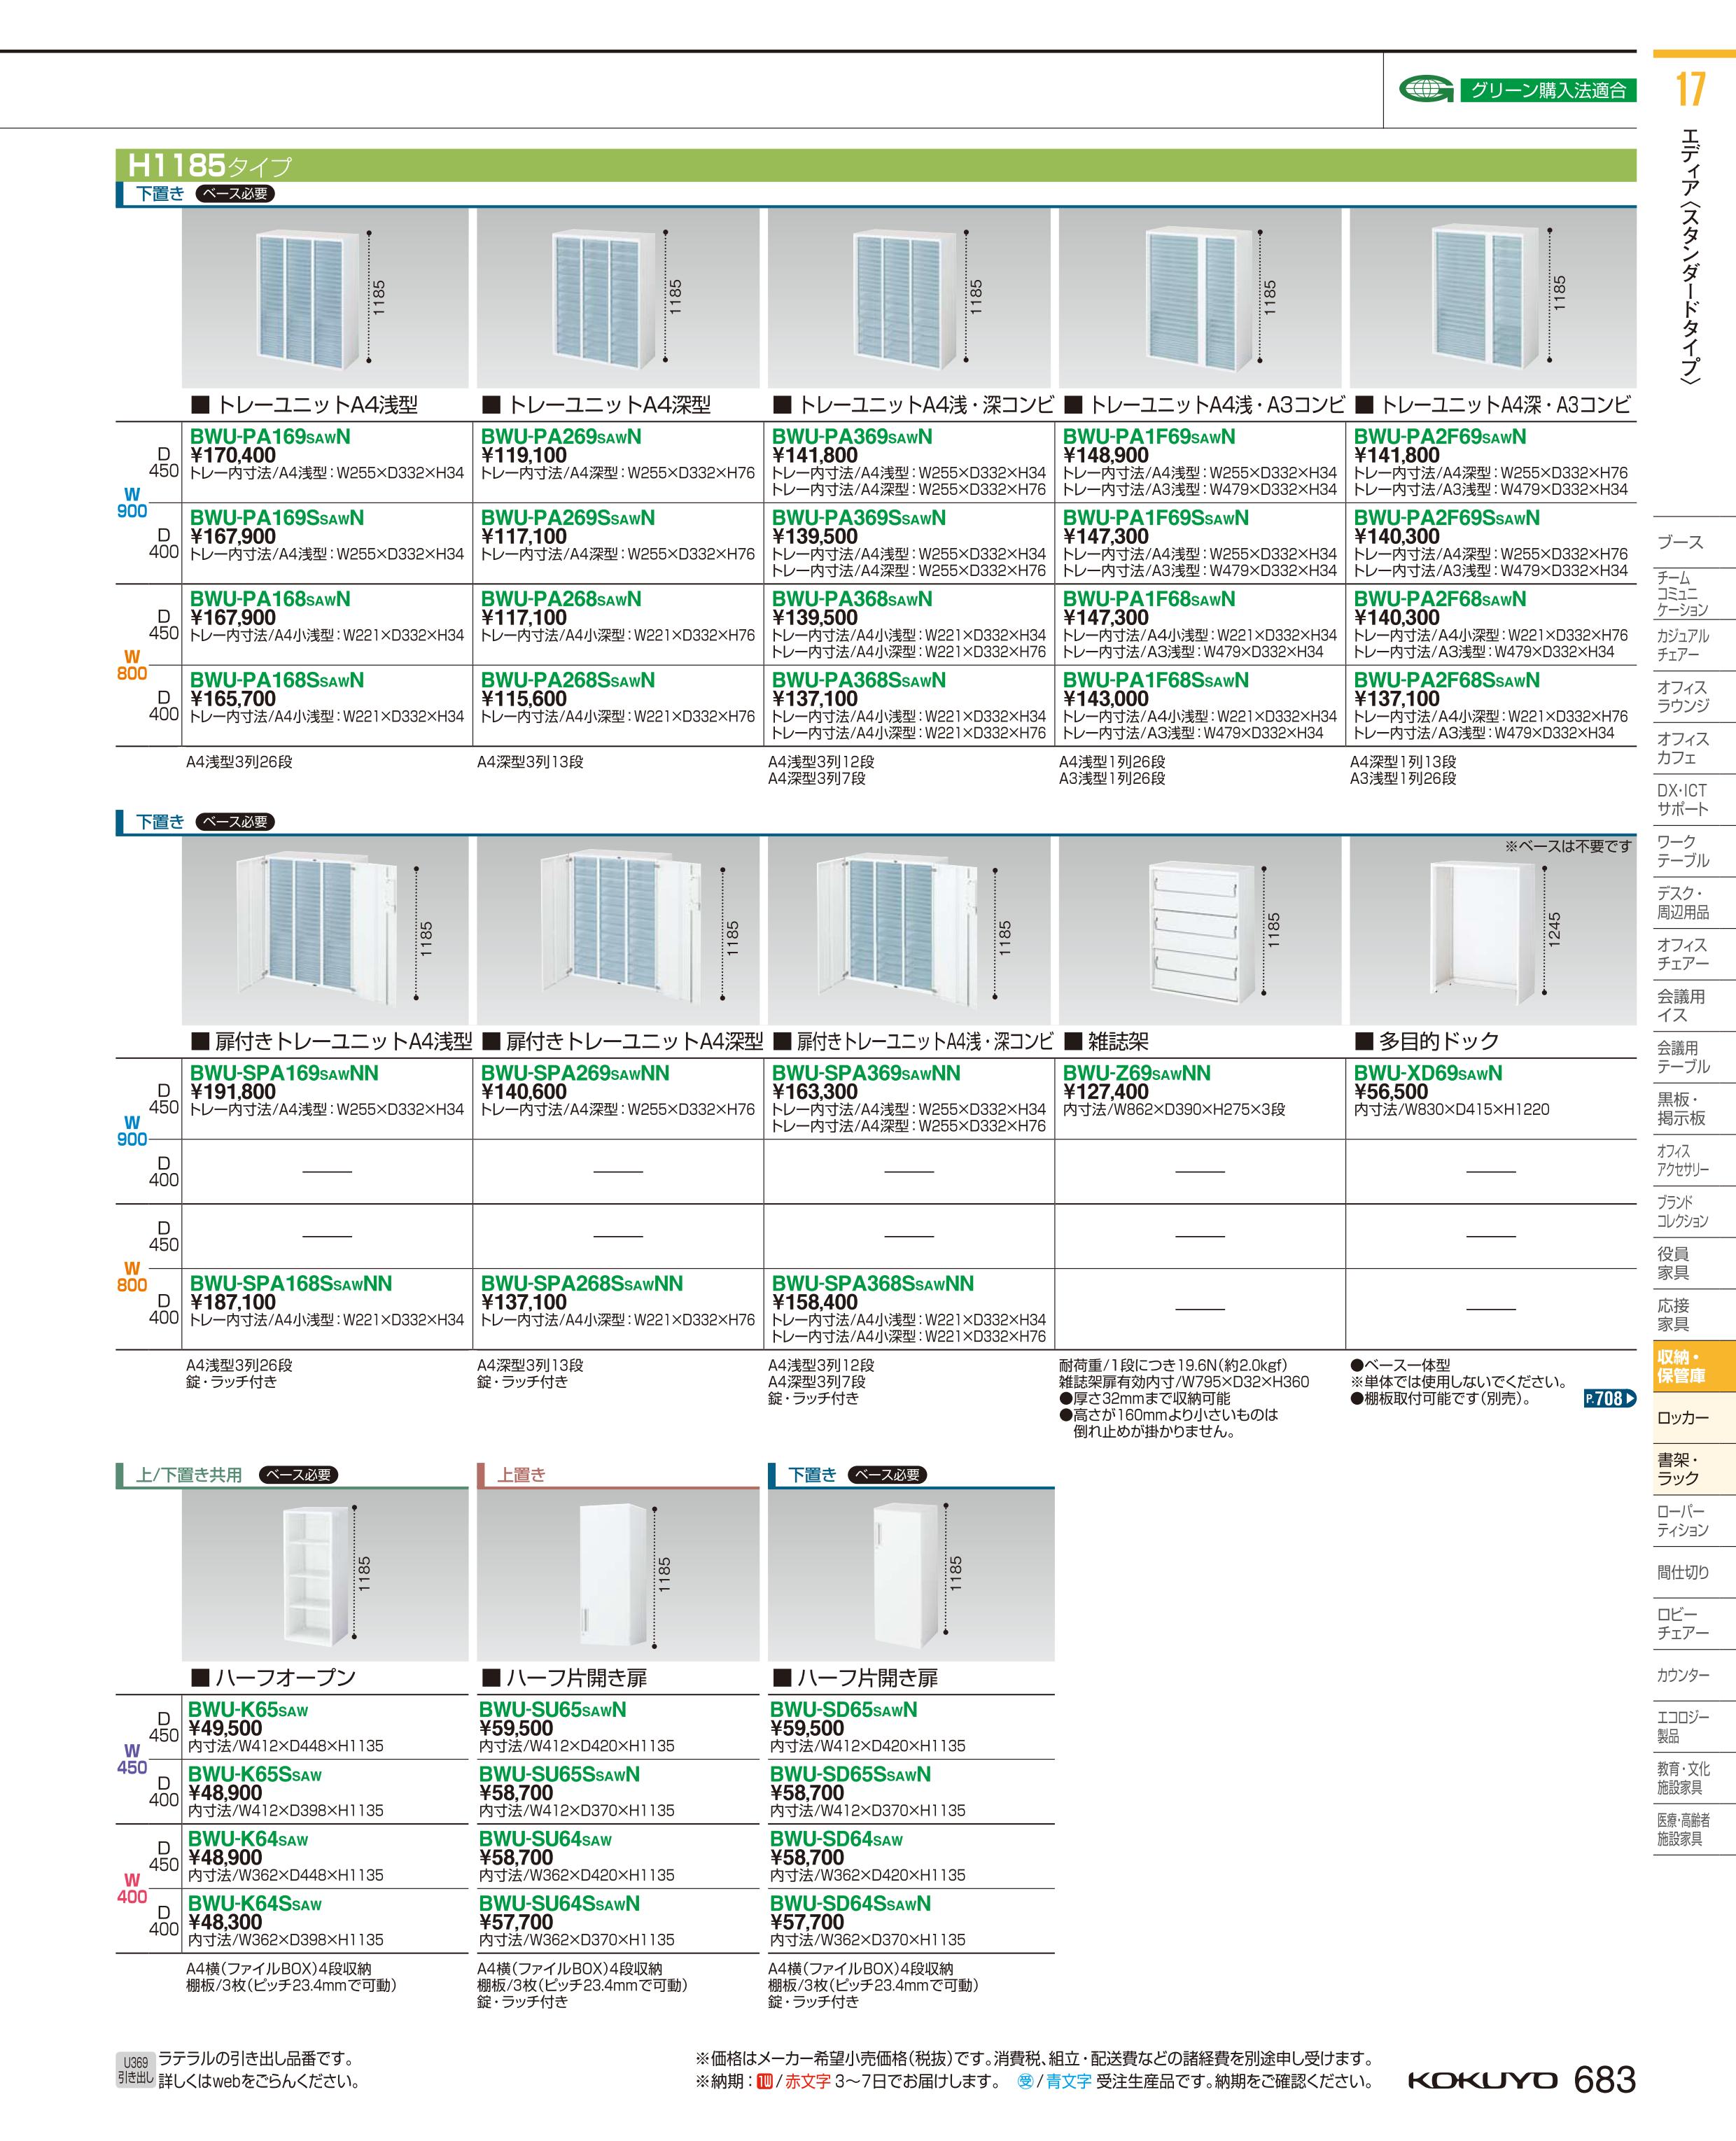Click the page number 683
The image size is (1736, 2141).
tap(1604, 2079)
